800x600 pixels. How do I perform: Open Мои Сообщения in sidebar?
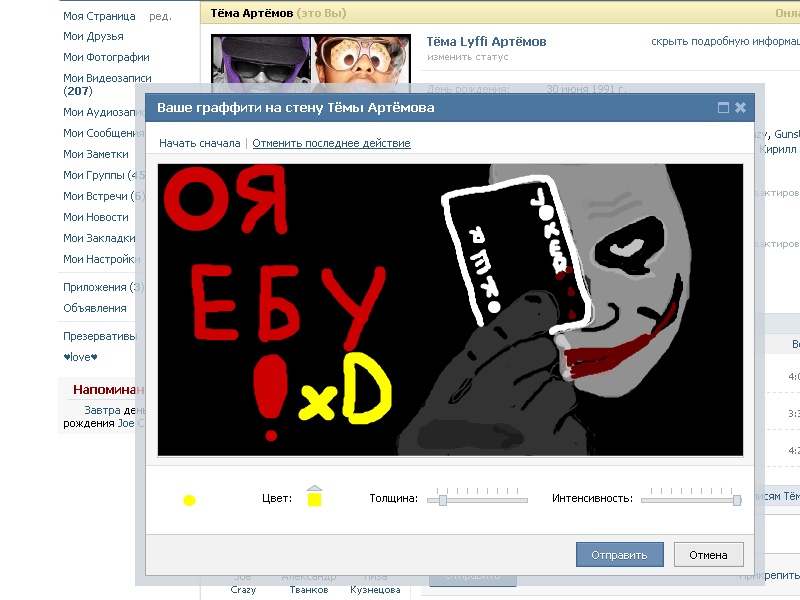click(x=104, y=133)
